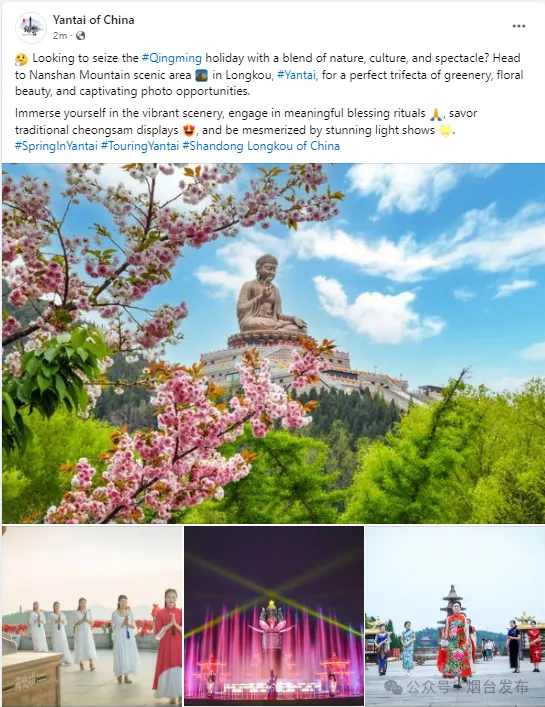Open the women praying in white dresses photo
The image size is (545, 707).
[92, 616]
